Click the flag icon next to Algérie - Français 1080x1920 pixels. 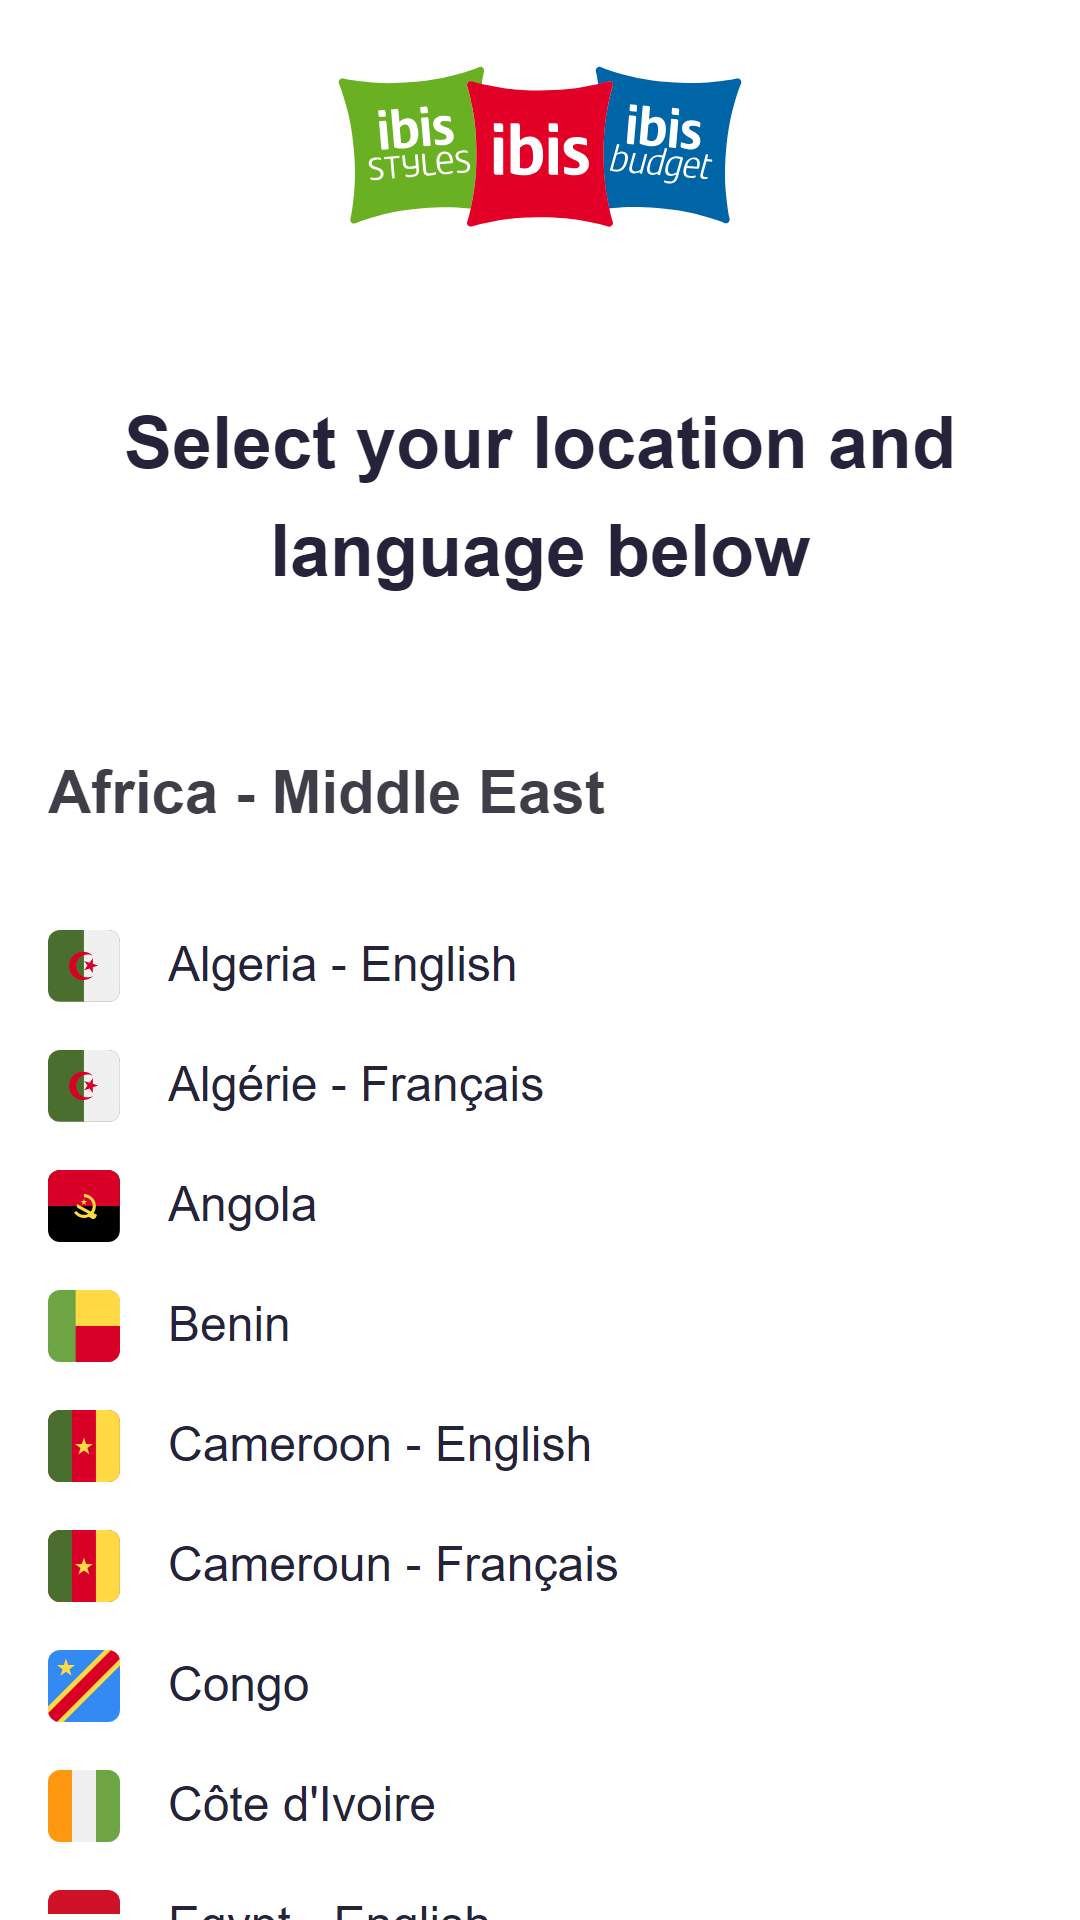point(84,1086)
